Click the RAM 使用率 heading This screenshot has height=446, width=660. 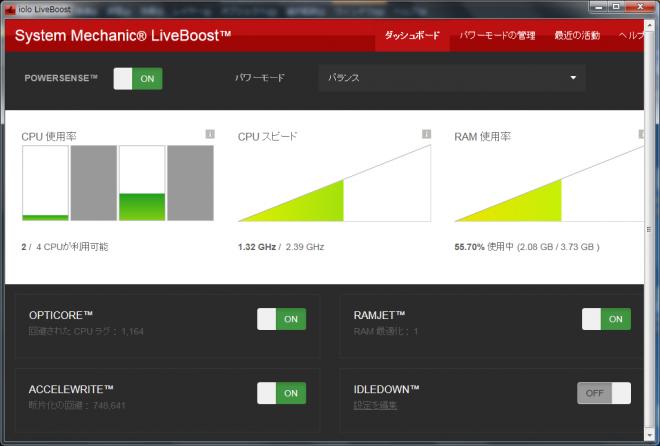pos(483,137)
